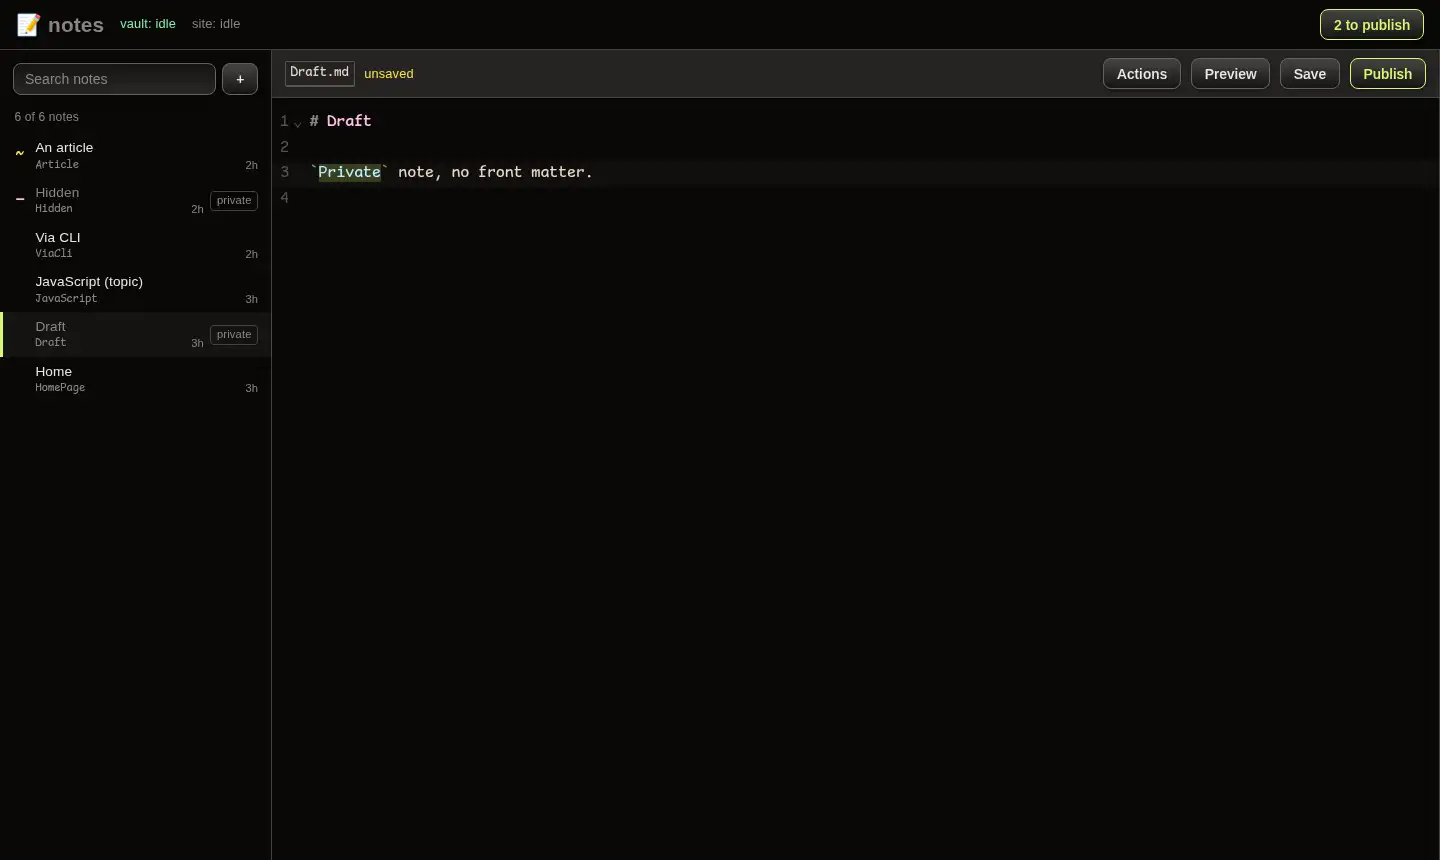This screenshot has width=1440, height=860.
Task: Click line number 4 in the gutter
Action: (x=284, y=198)
